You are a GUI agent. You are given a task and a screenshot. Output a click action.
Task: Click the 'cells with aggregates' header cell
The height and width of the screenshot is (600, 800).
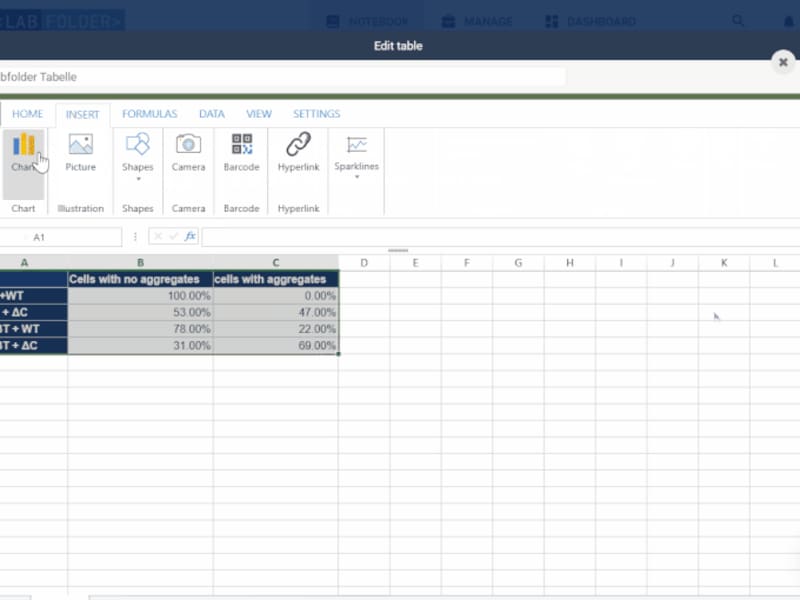[276, 279]
